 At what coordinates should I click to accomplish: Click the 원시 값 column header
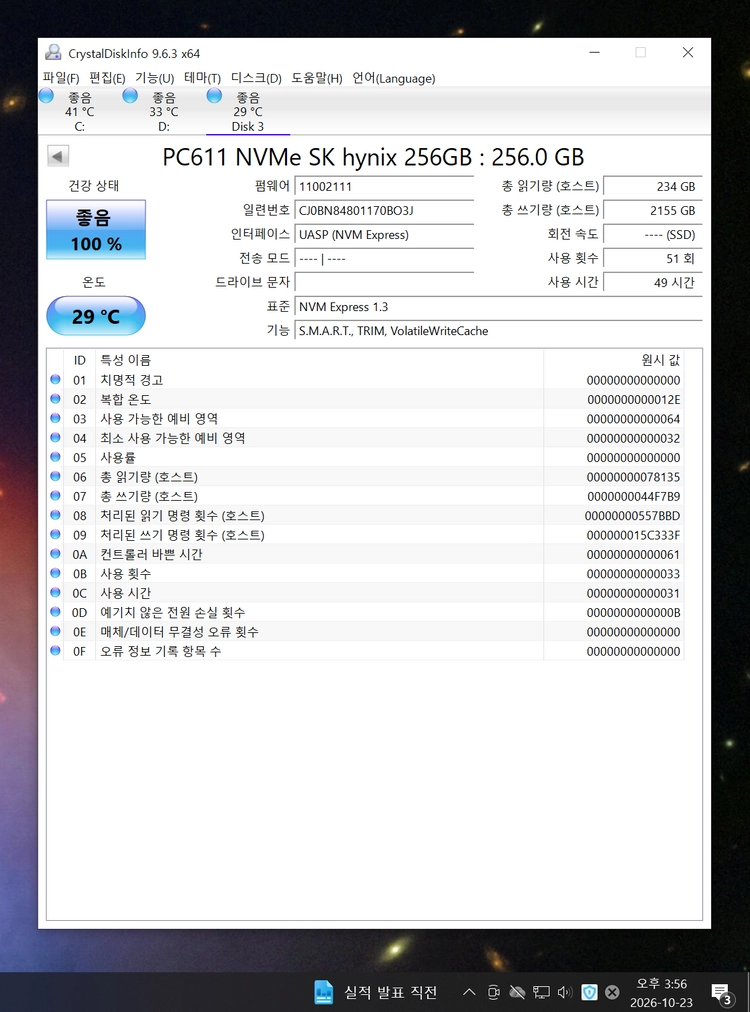click(614, 360)
